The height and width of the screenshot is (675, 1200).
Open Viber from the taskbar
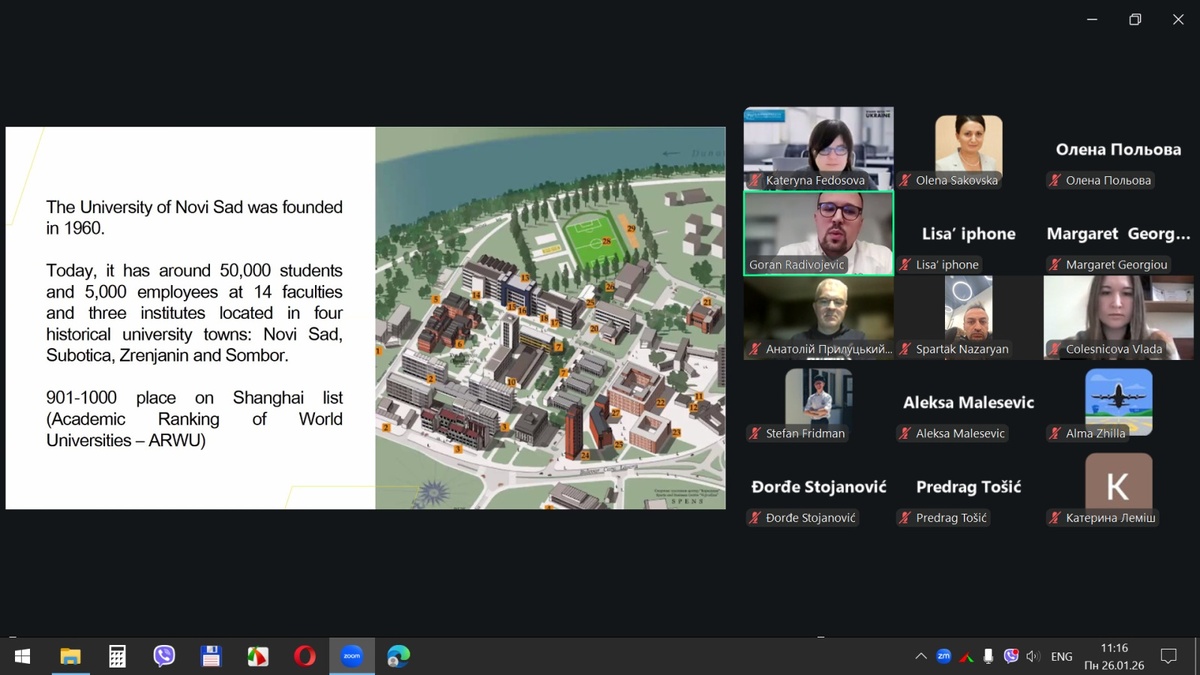coord(164,656)
